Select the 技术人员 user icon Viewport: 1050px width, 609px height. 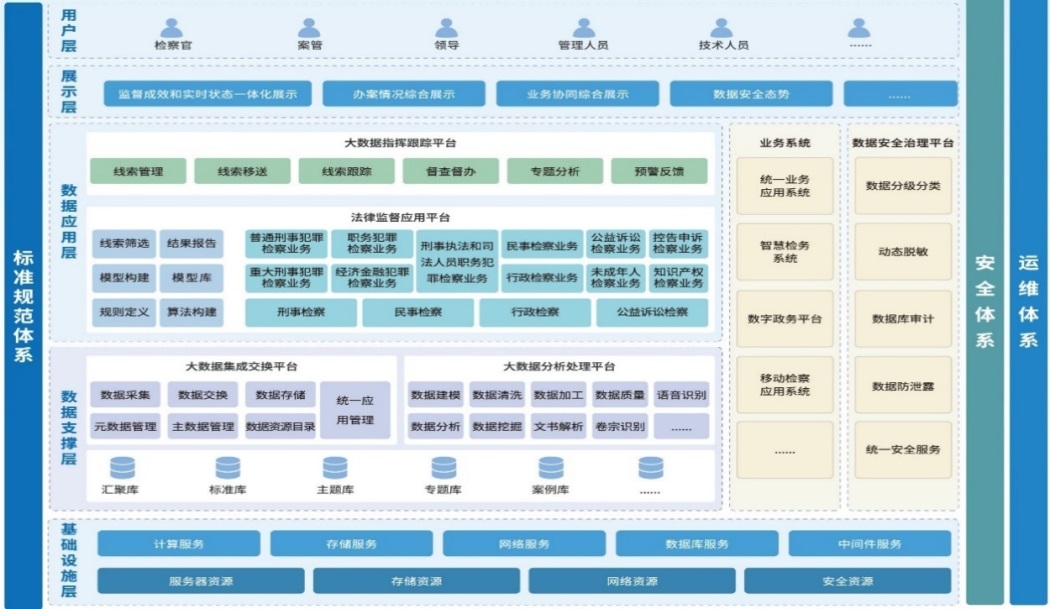(722, 28)
